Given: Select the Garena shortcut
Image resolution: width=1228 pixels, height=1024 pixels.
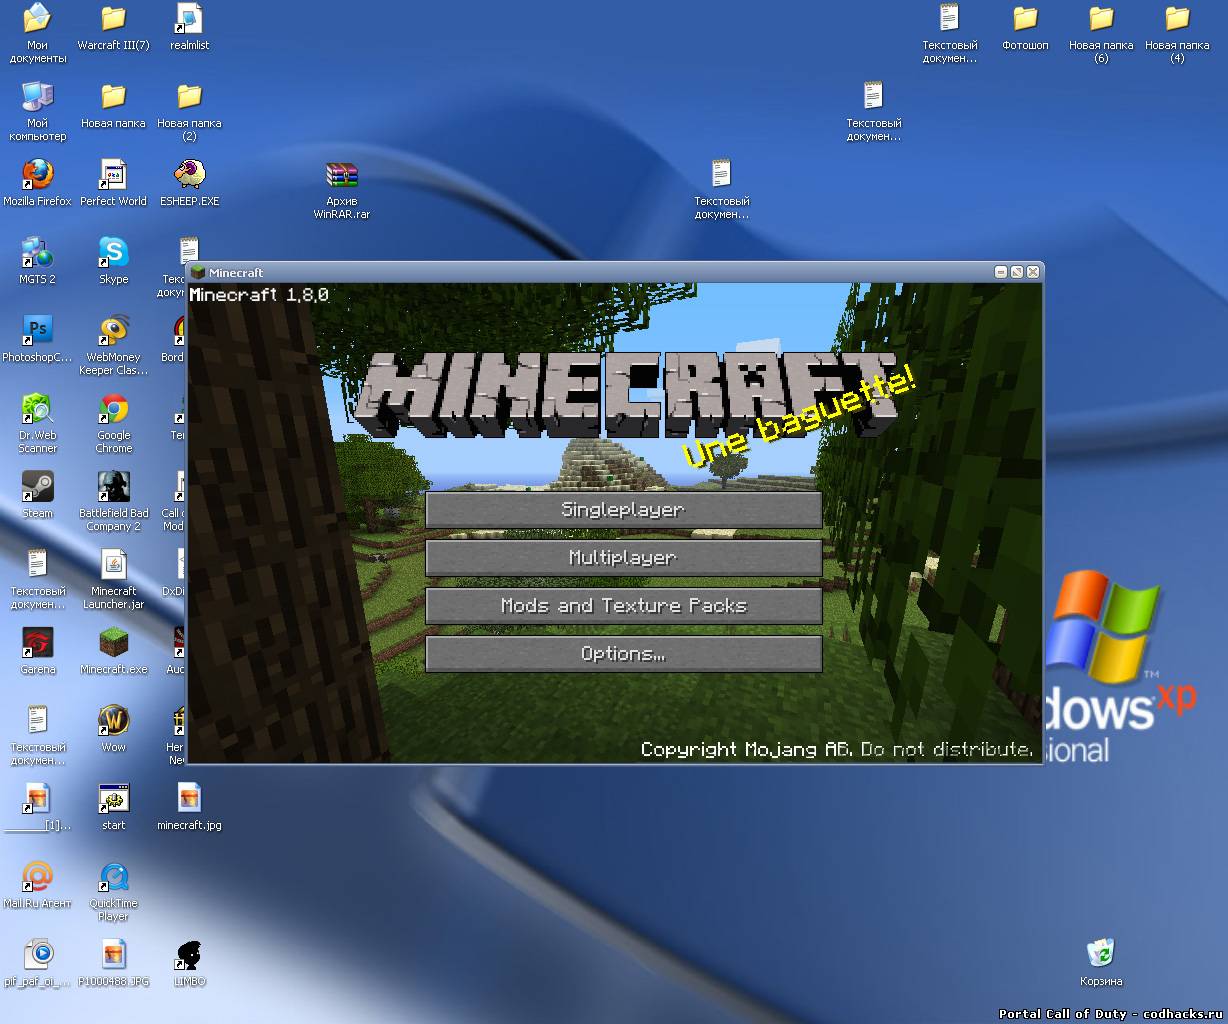Looking at the screenshot, I should [x=38, y=642].
